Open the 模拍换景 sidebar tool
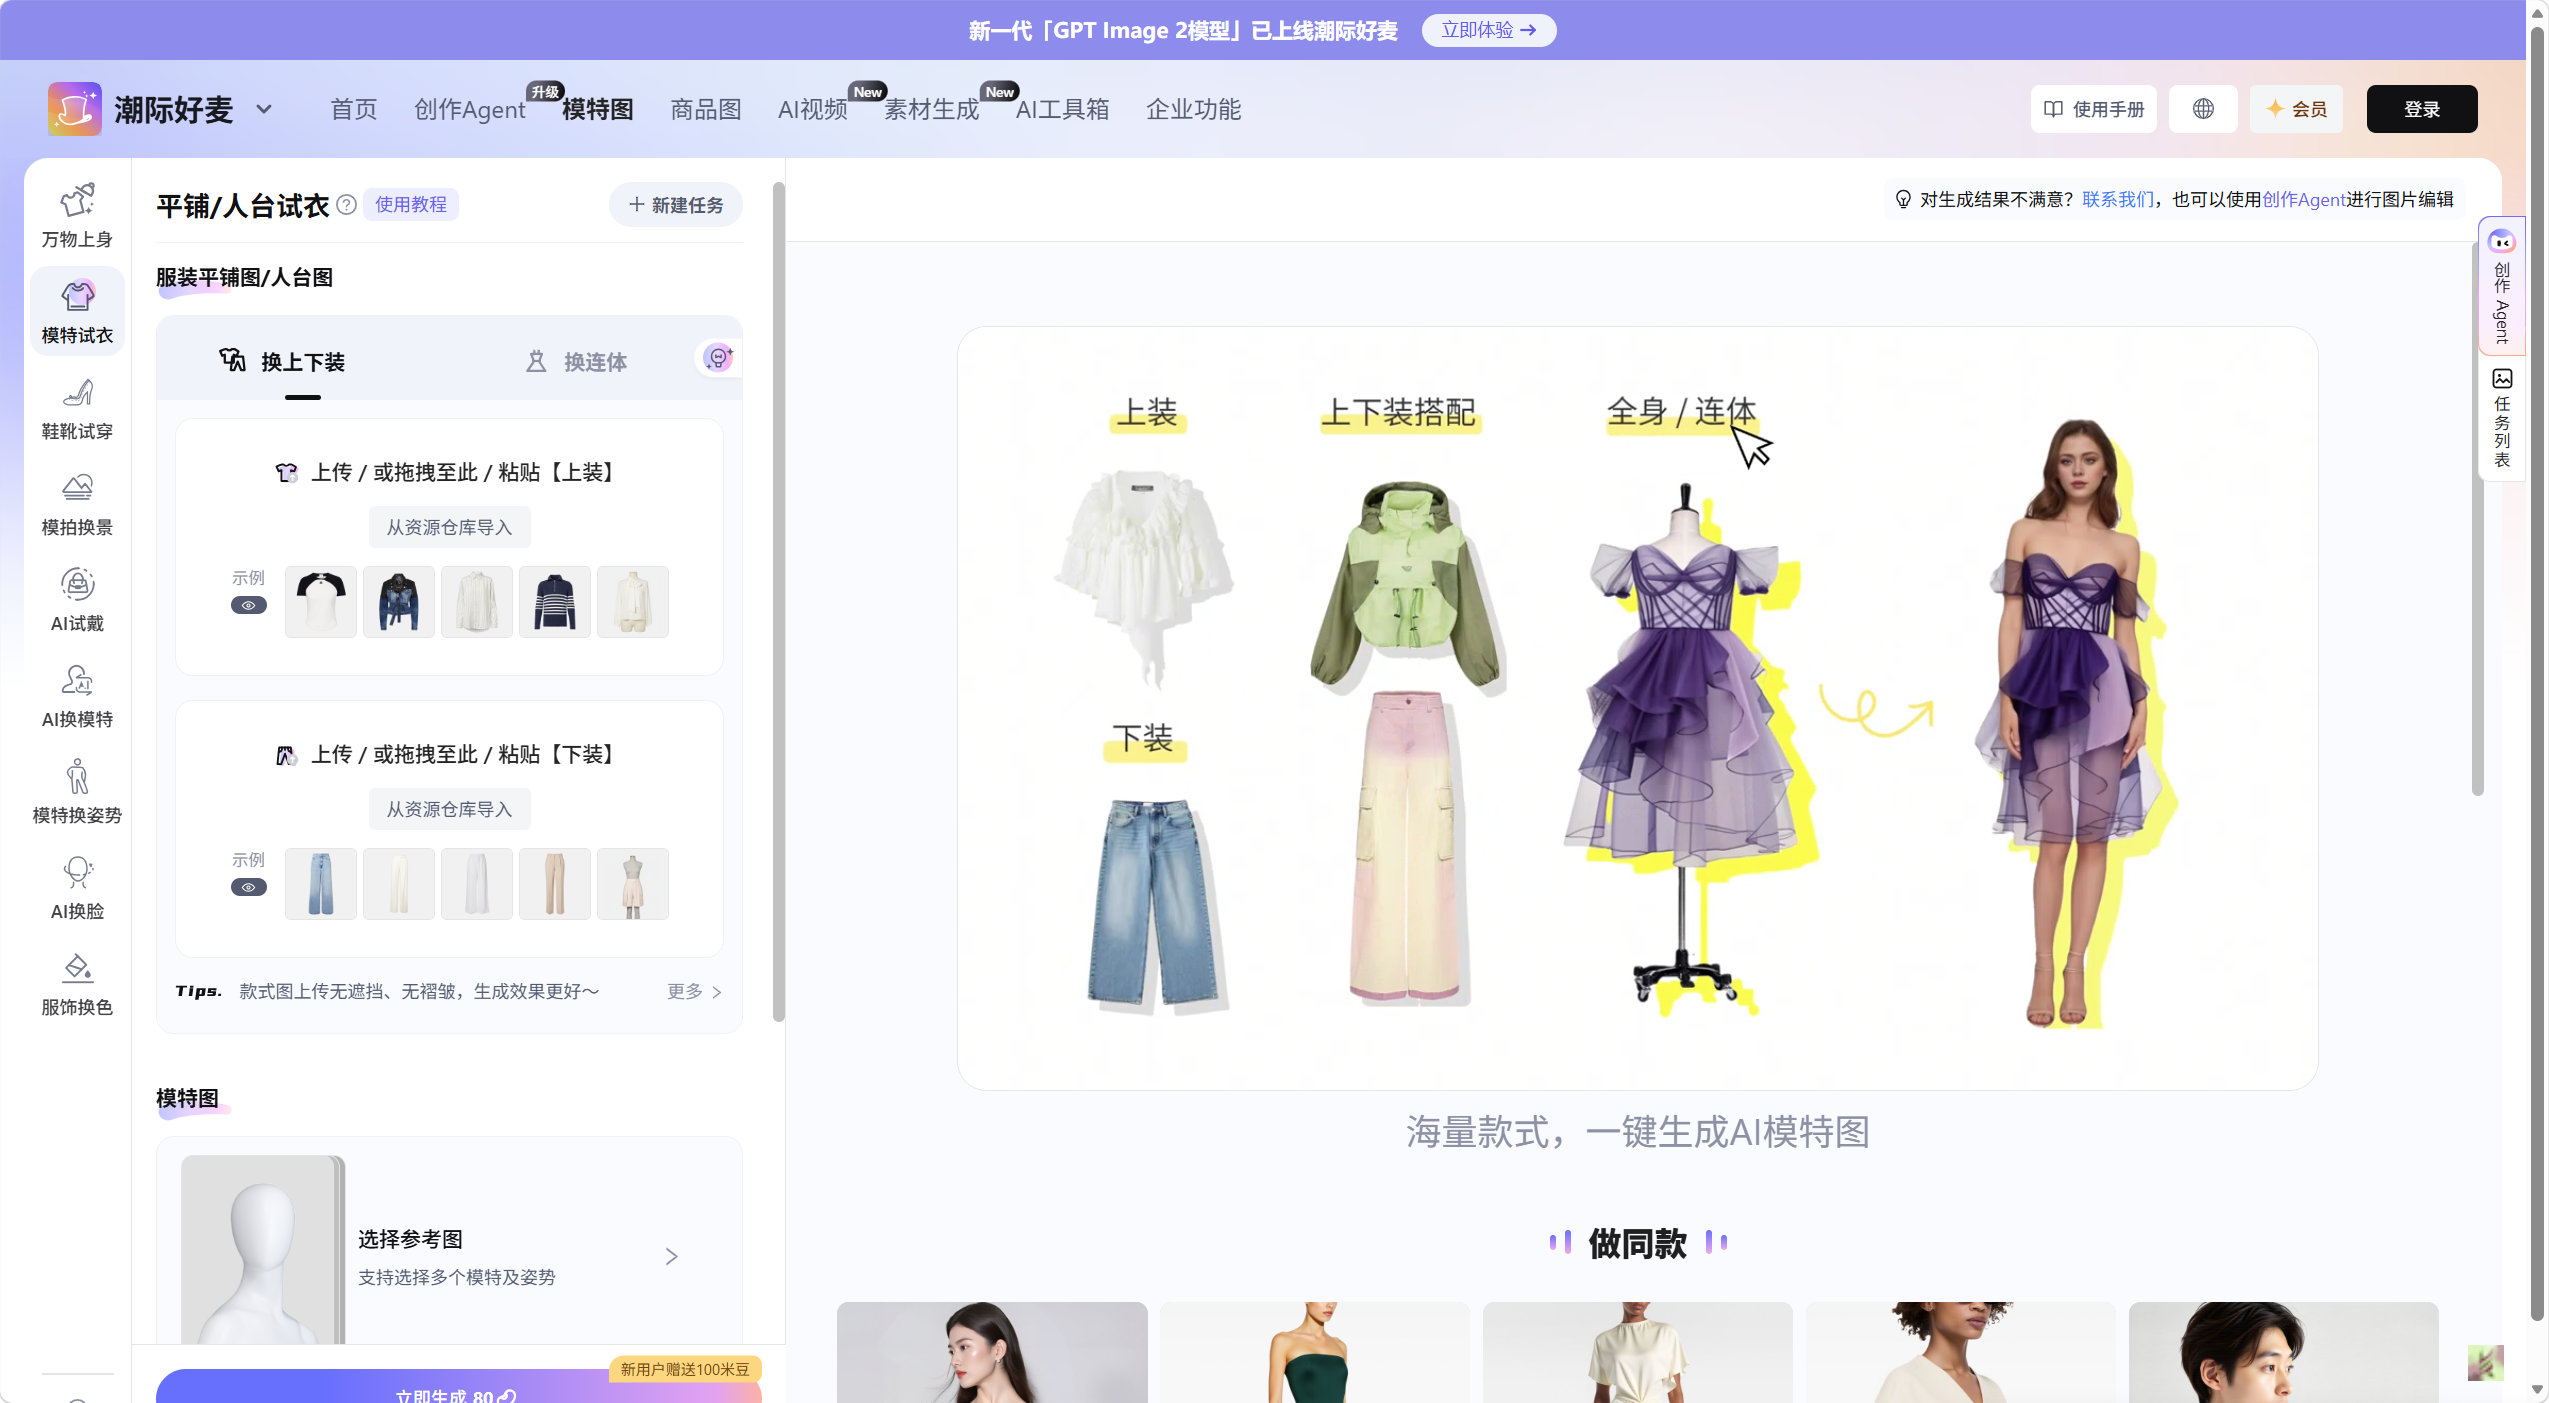2549x1403 pixels. tap(77, 504)
